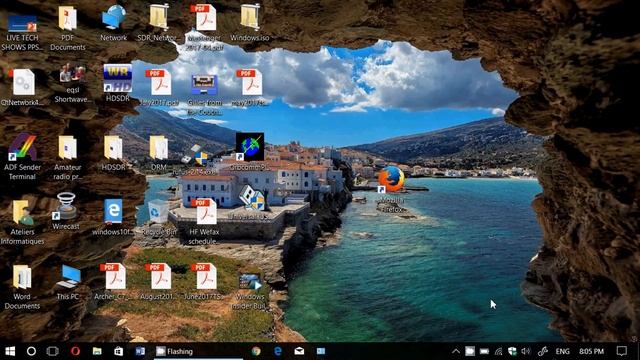This screenshot has height=360, width=640.
Task: Switch to the Flashing taskbar window
Action: tap(199, 351)
